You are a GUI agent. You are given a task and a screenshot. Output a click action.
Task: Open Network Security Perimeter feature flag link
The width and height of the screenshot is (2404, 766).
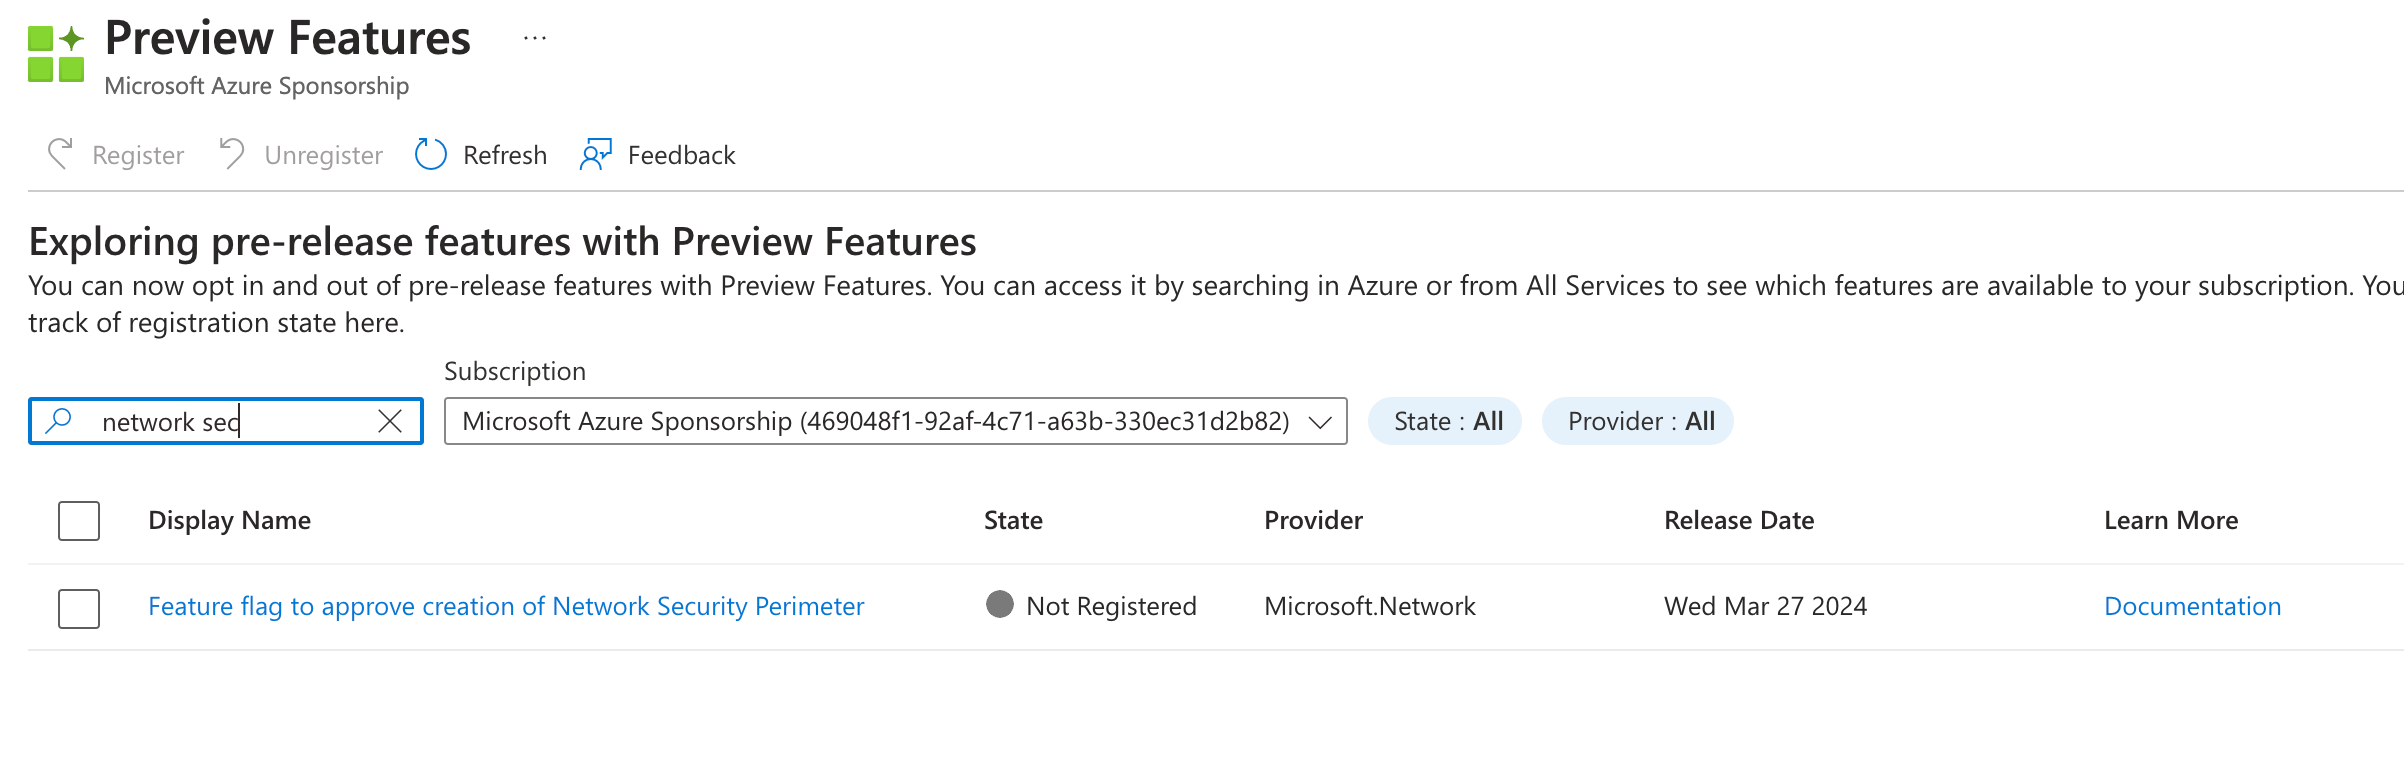pyautogui.click(x=506, y=606)
